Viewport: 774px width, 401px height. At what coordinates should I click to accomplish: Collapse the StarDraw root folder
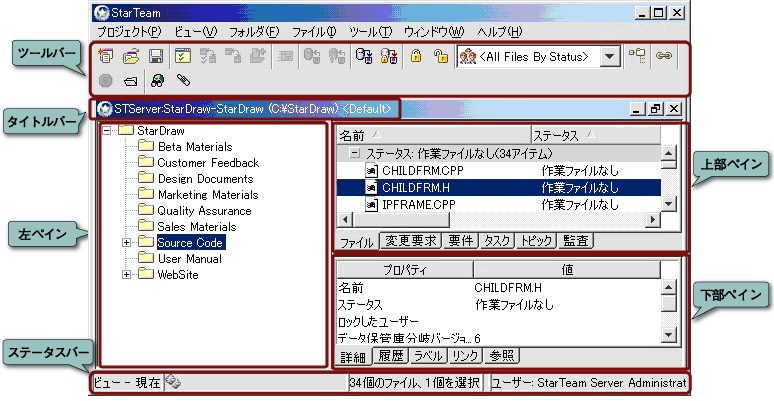pyautogui.click(x=107, y=131)
